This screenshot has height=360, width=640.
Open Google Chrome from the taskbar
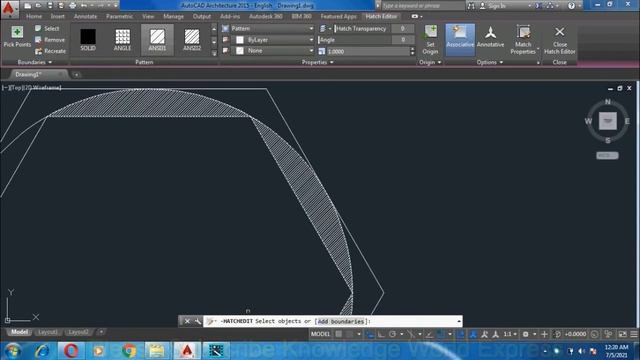point(129,351)
